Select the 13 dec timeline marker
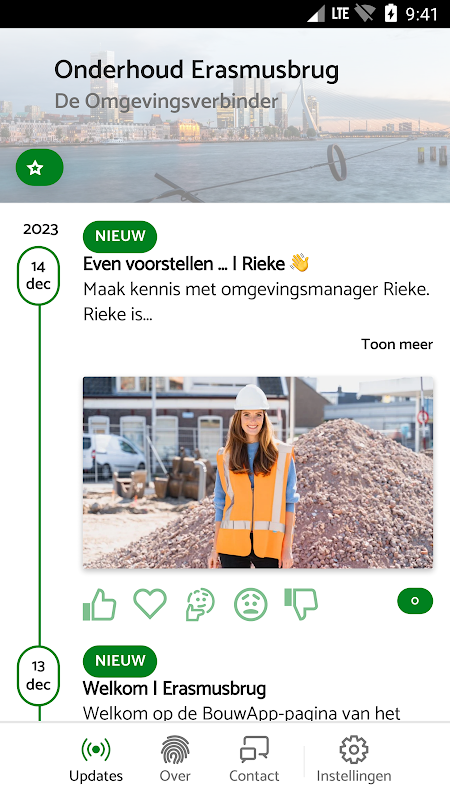Image resolution: width=450 pixels, height=800 pixels. (x=38, y=676)
